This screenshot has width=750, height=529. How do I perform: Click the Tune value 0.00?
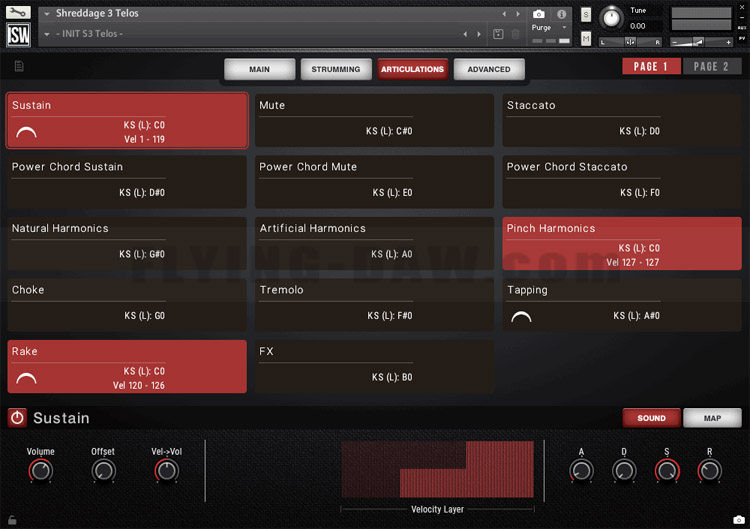coord(637,26)
